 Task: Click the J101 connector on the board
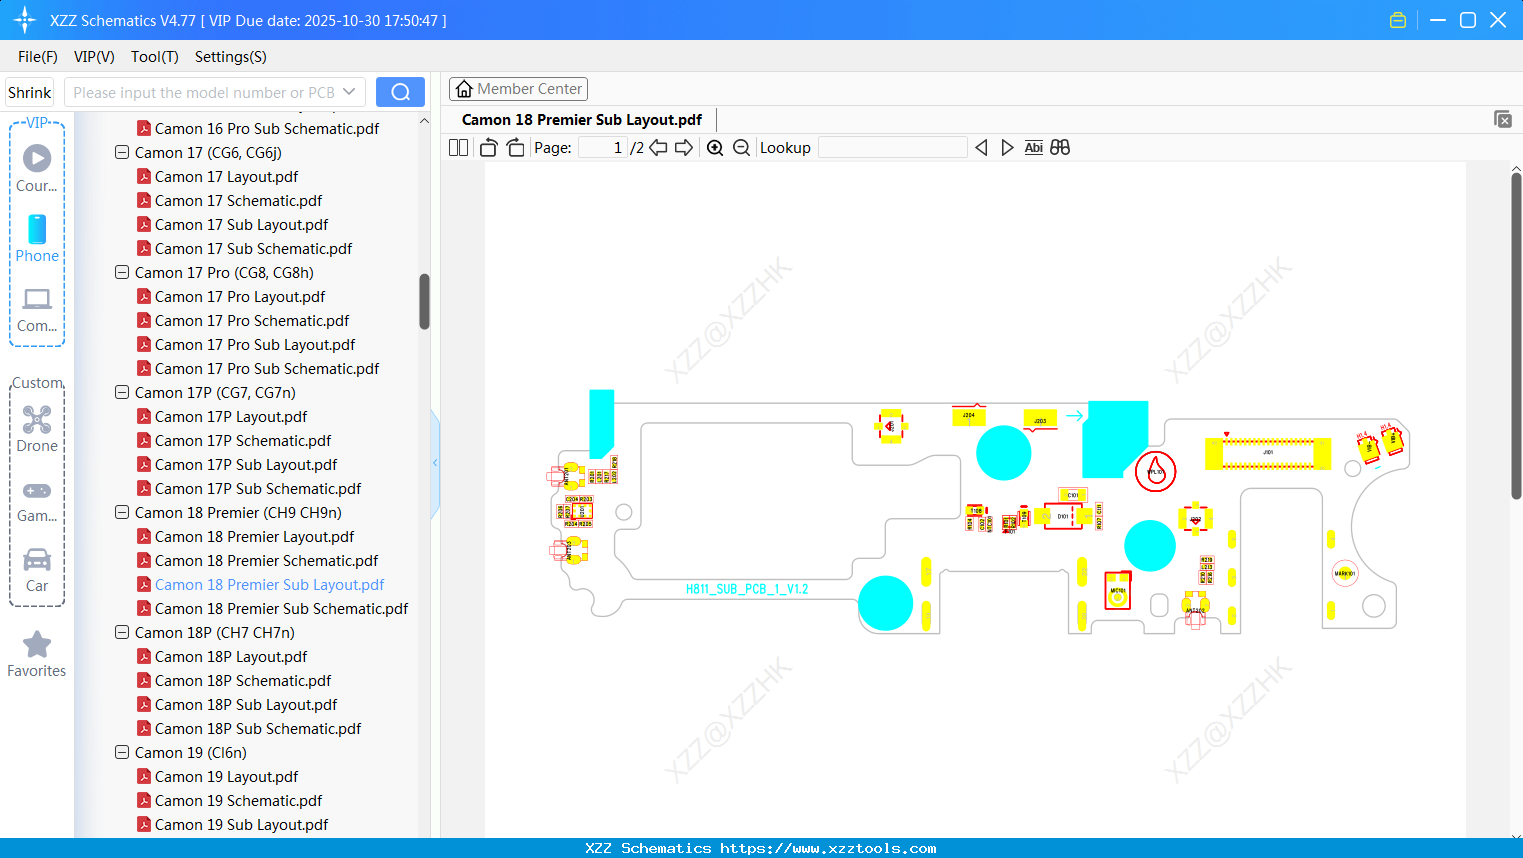[1268, 453]
